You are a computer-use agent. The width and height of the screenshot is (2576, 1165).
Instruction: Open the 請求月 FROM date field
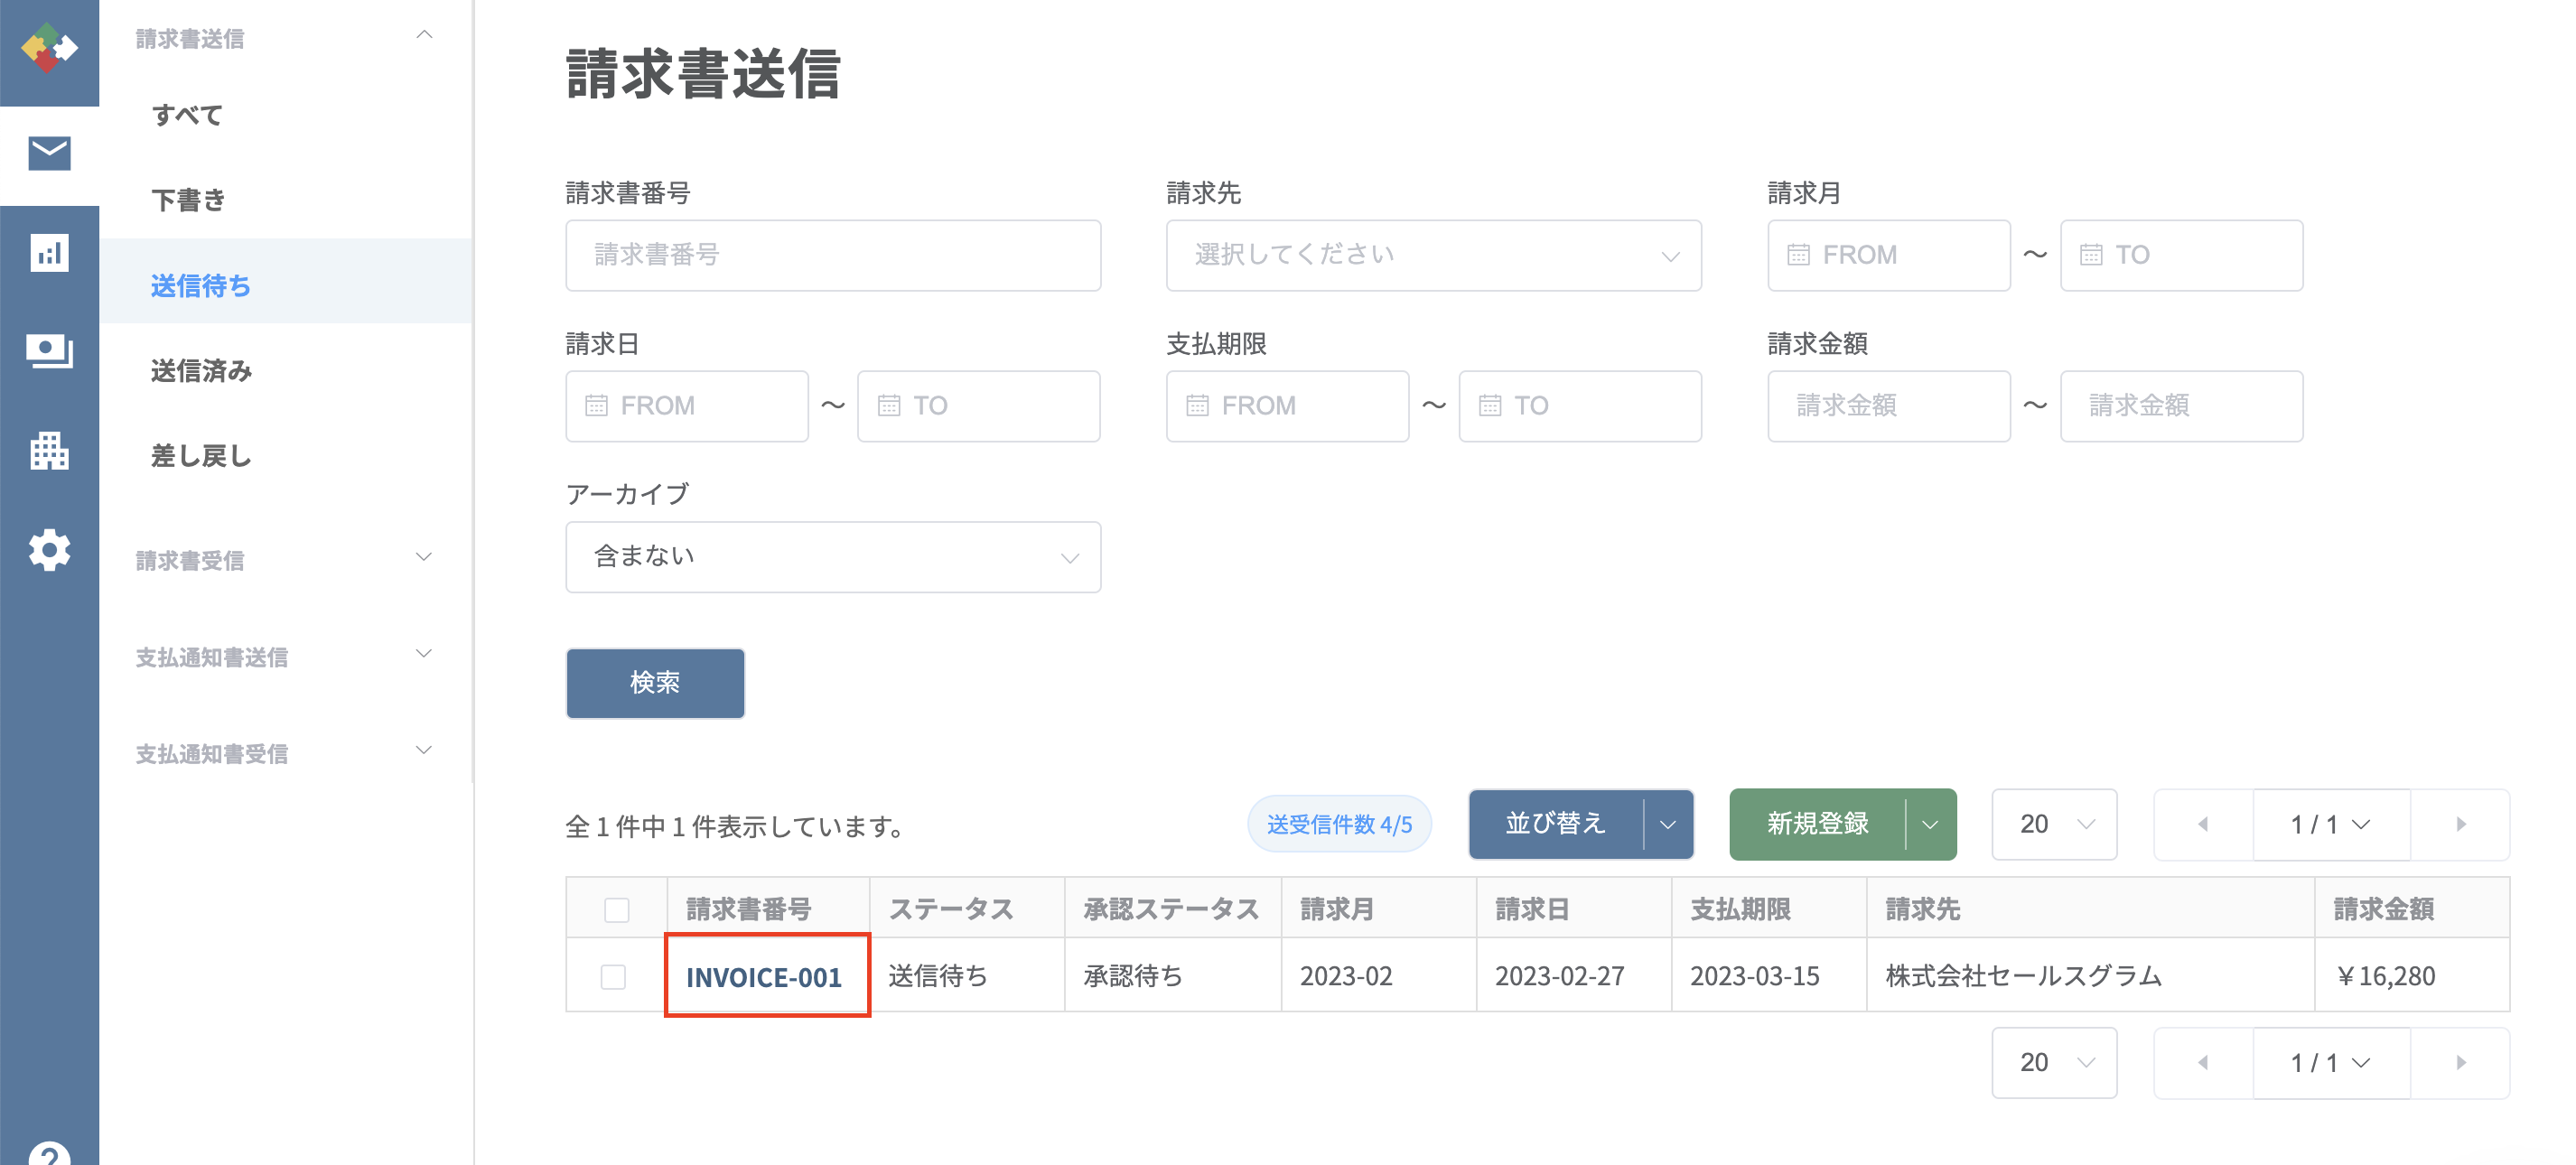(1888, 255)
